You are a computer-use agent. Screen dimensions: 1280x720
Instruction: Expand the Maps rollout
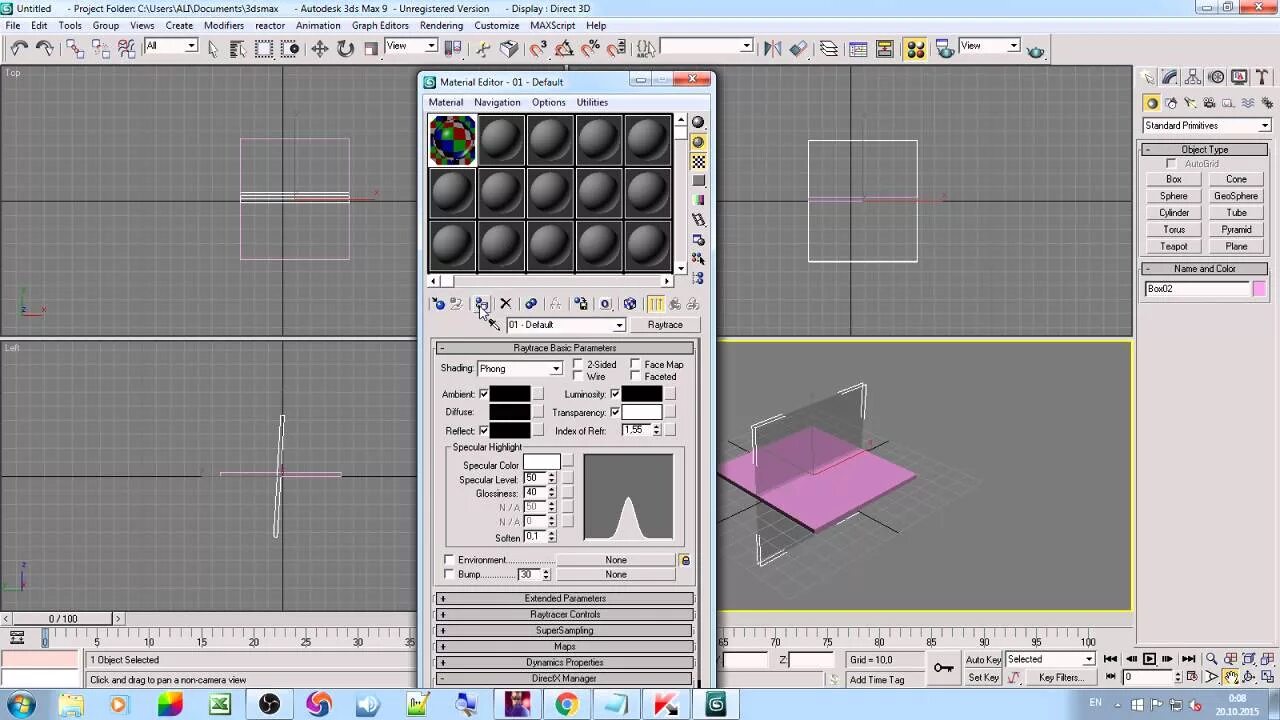pyautogui.click(x=565, y=647)
